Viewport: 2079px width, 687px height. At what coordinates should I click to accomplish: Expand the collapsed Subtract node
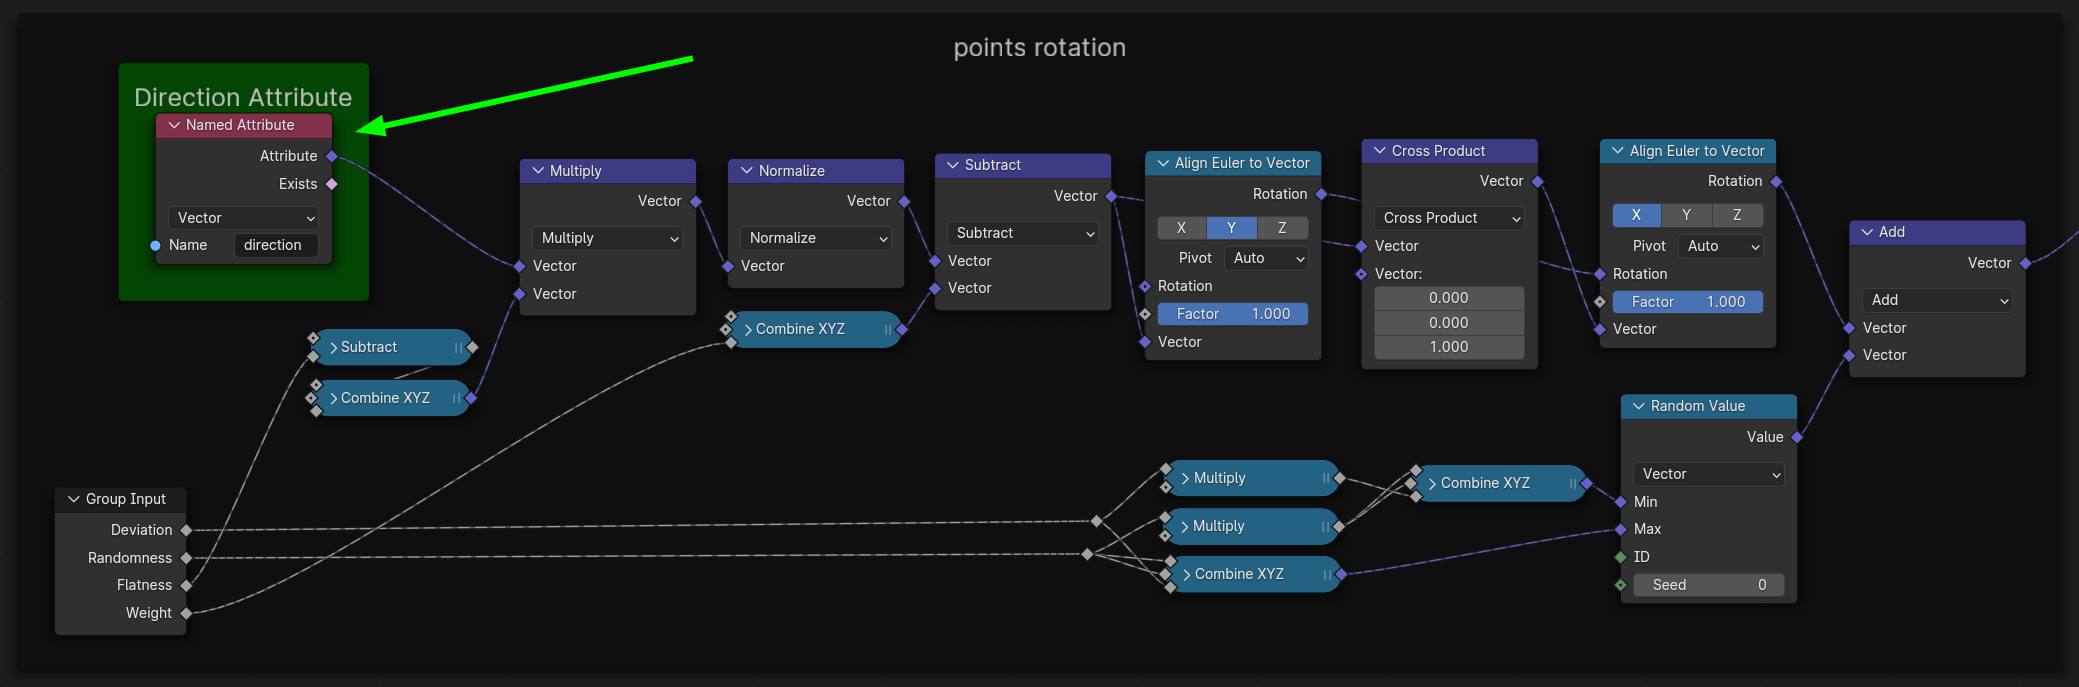click(x=334, y=347)
